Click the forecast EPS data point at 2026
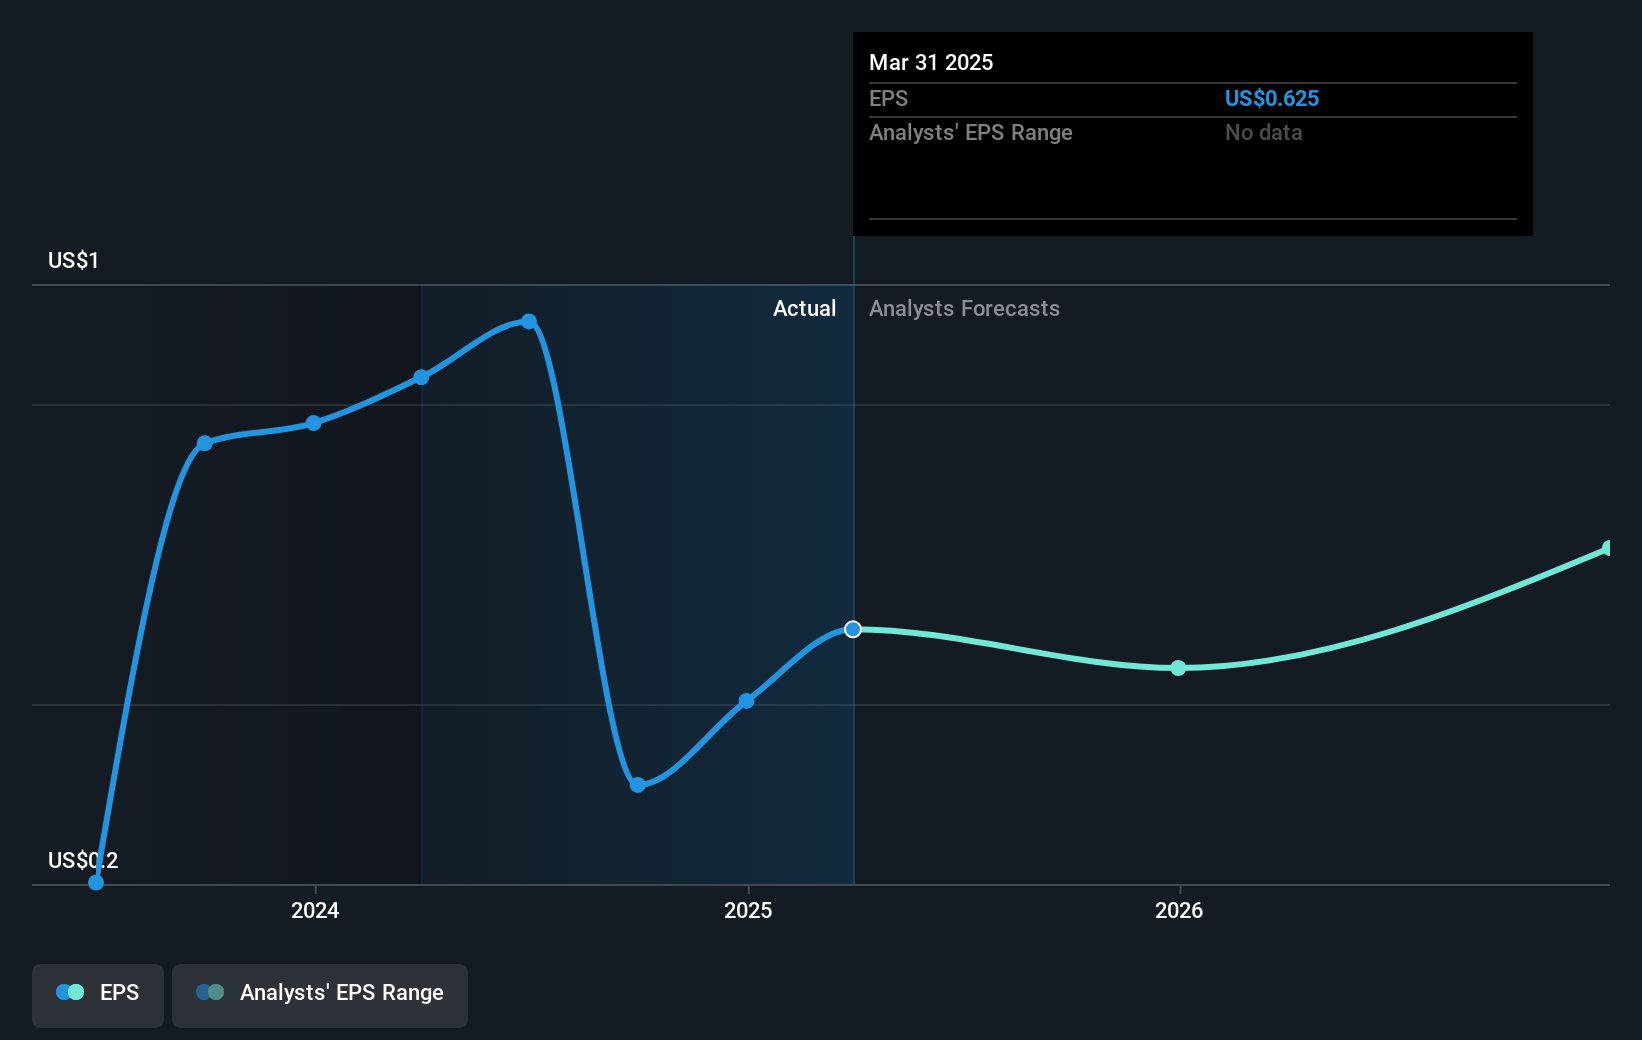 (x=1178, y=668)
